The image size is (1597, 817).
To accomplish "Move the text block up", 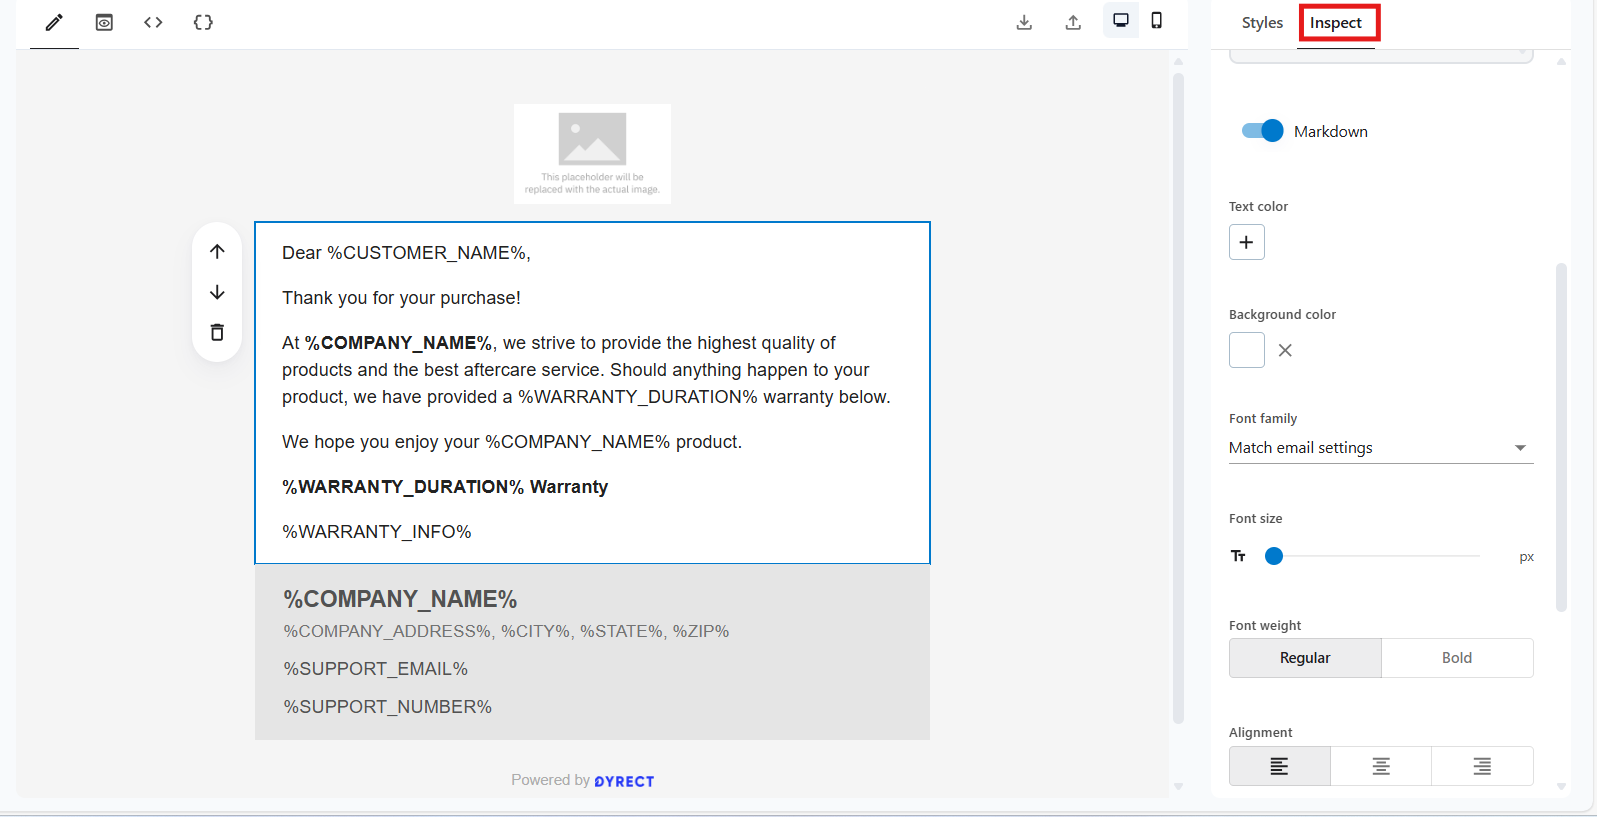I will 217,251.
